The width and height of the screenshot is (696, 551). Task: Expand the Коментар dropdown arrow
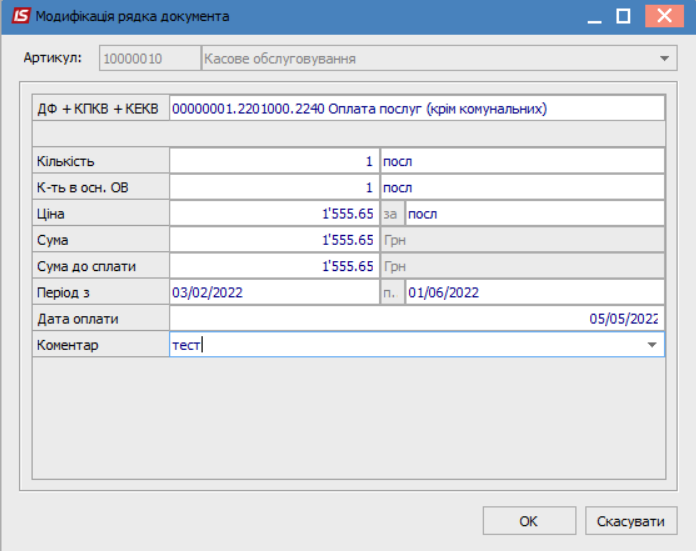[652, 345]
